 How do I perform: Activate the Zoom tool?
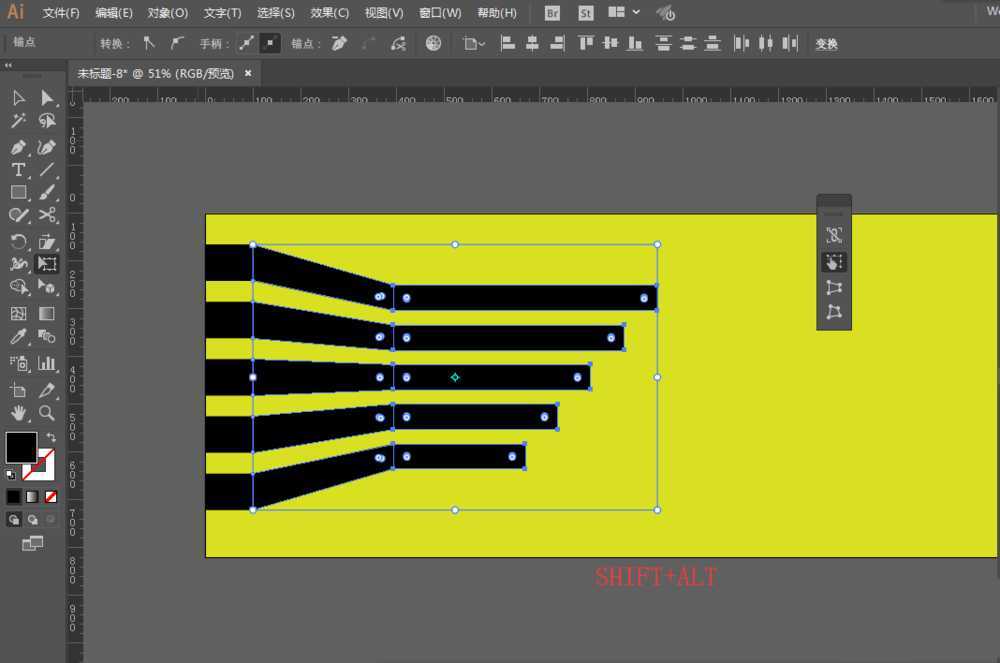47,413
